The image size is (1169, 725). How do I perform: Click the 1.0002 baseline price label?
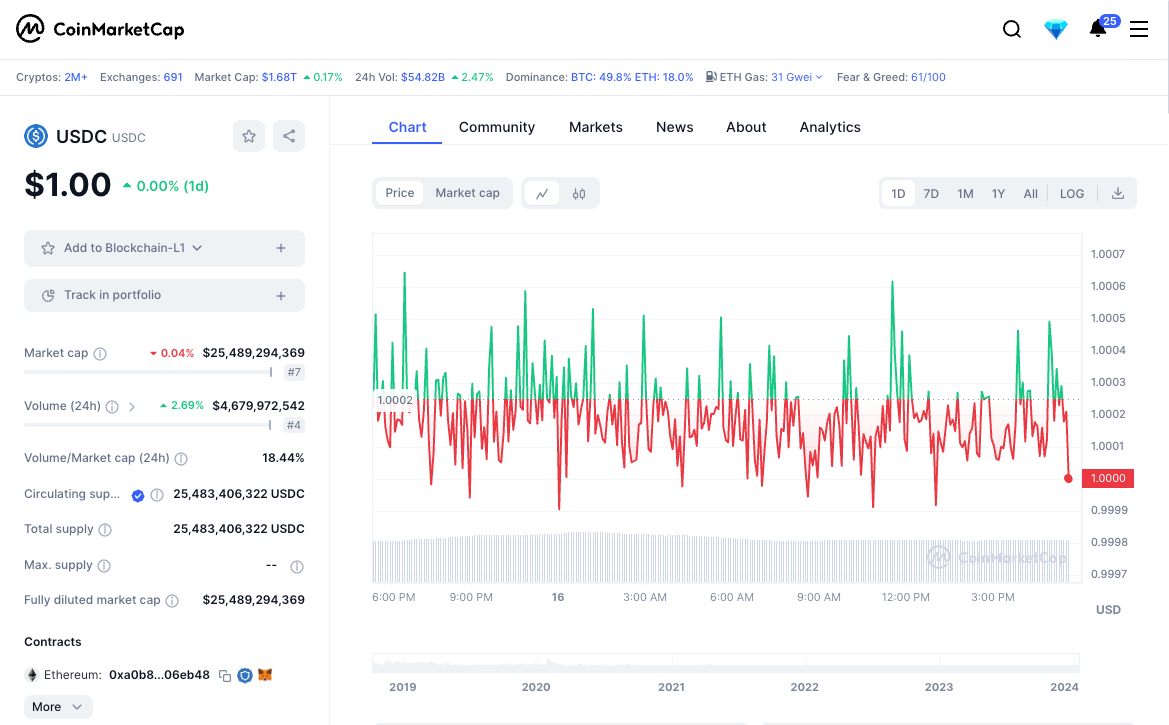tap(394, 400)
